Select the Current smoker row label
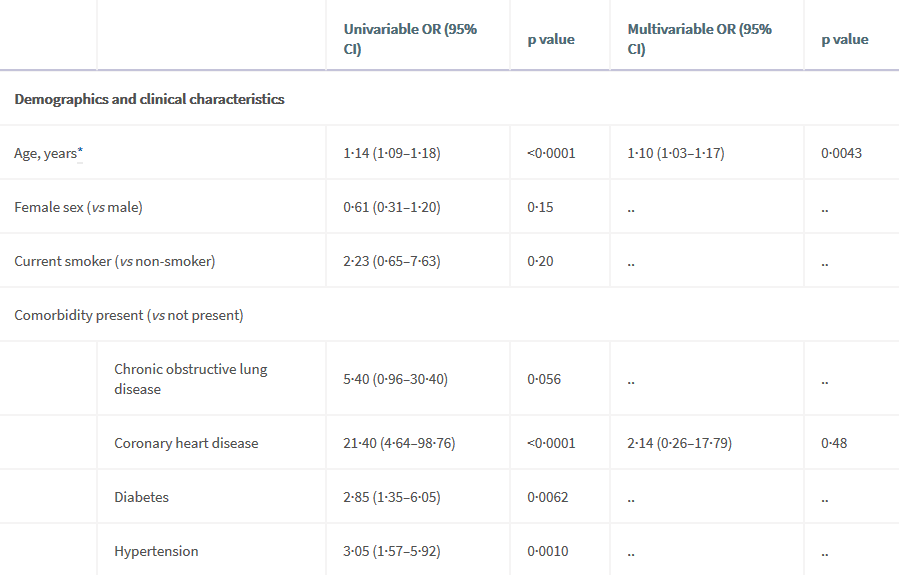The height and width of the screenshot is (575, 899). (x=114, y=261)
